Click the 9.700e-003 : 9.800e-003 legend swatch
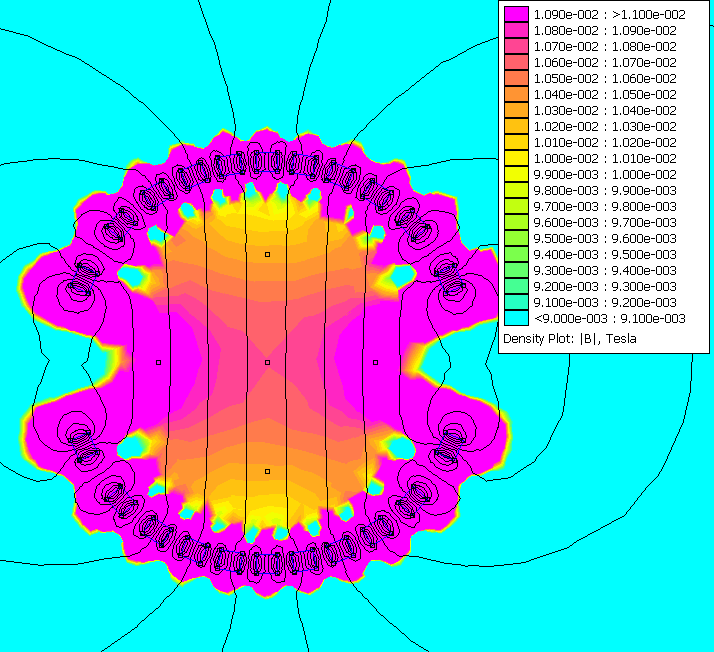The height and width of the screenshot is (652, 714). 515,207
